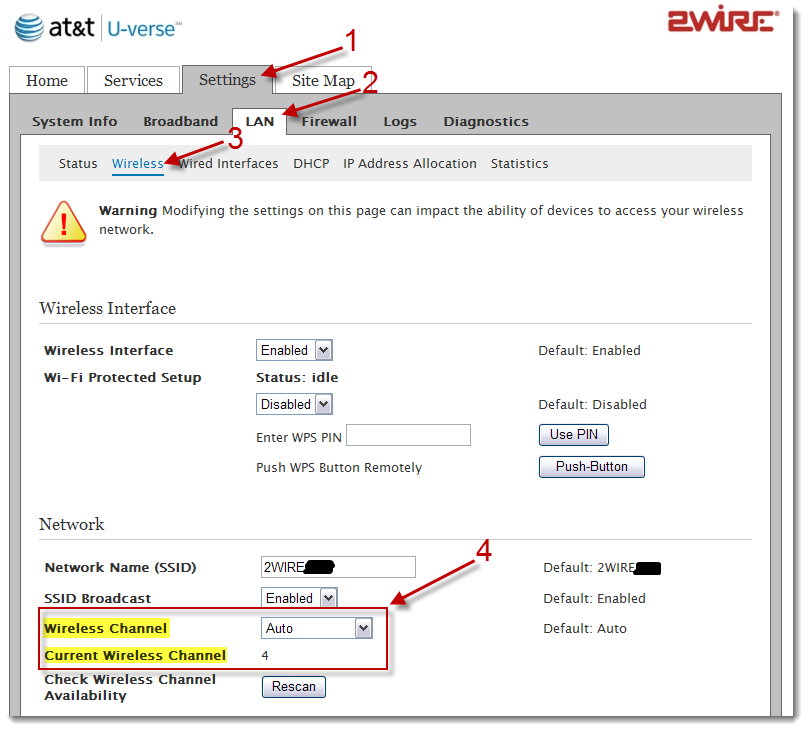Screen dimensions: 808x731
Task: Expand the Wireless Interface Enabled dropdown
Action: (x=295, y=351)
